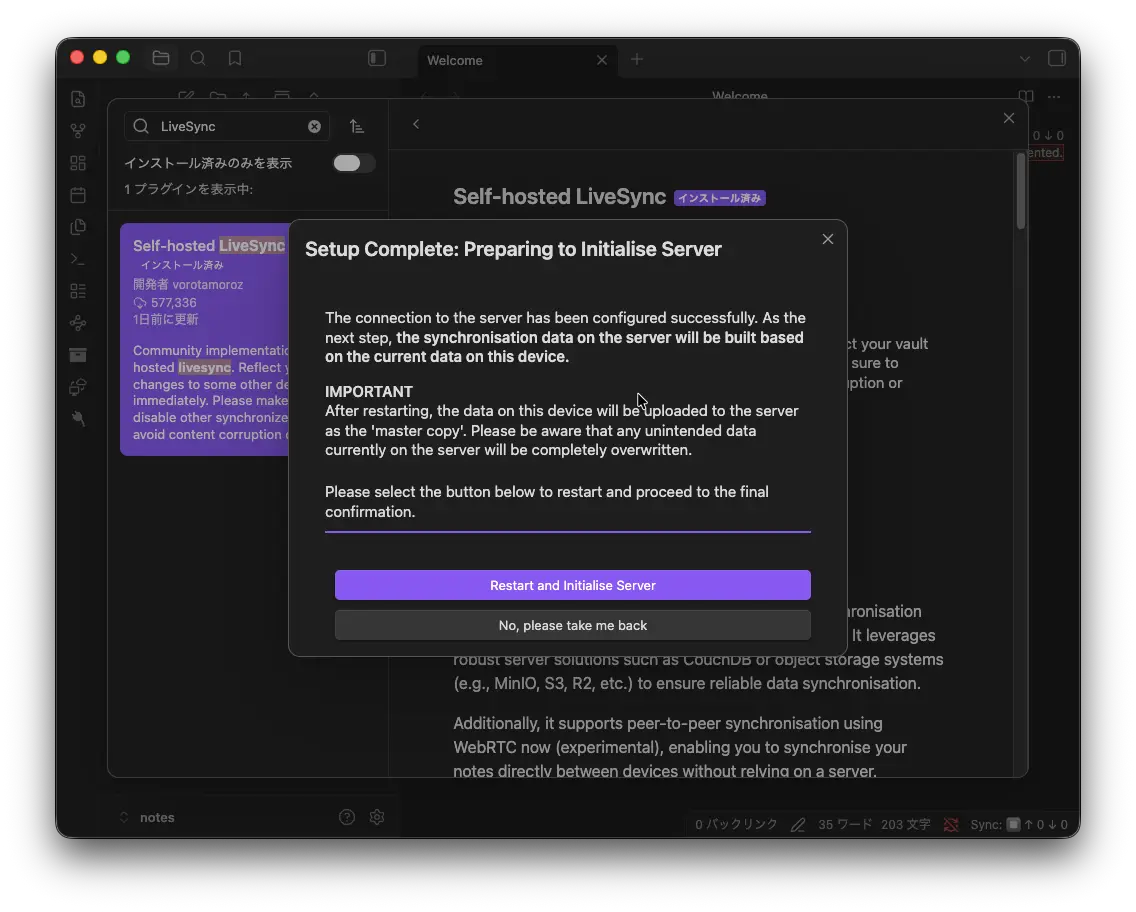Change plugin list sort order
This screenshot has width=1136, height=912.
[x=356, y=126]
